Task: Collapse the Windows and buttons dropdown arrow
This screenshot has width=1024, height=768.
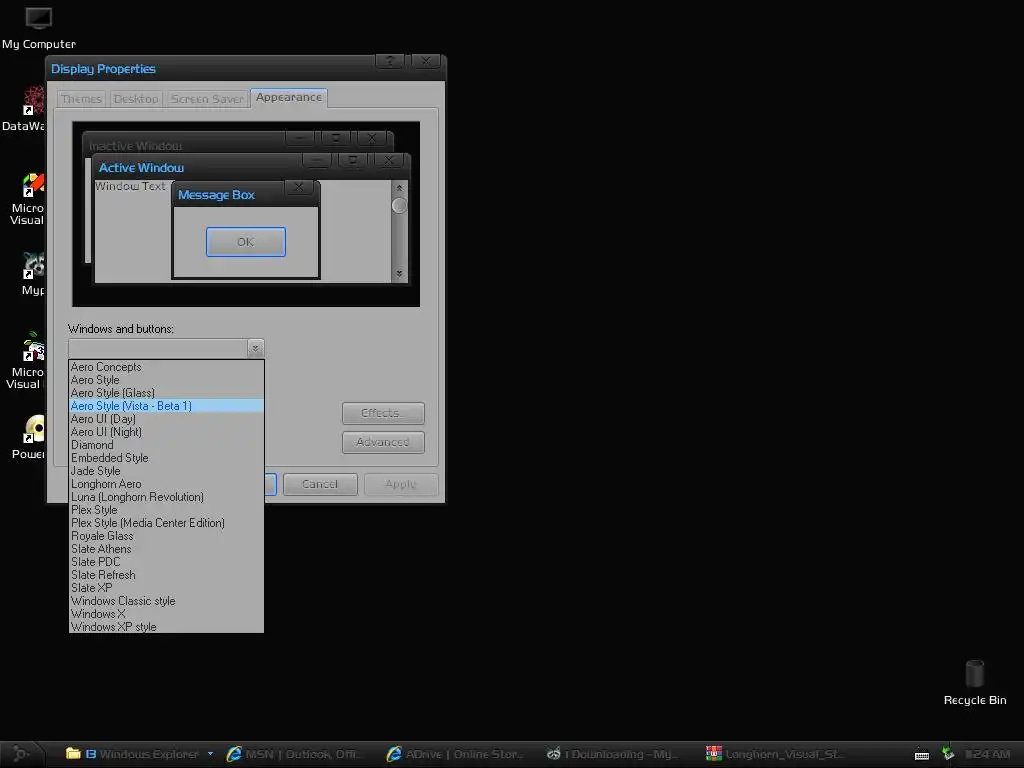Action: click(x=255, y=348)
